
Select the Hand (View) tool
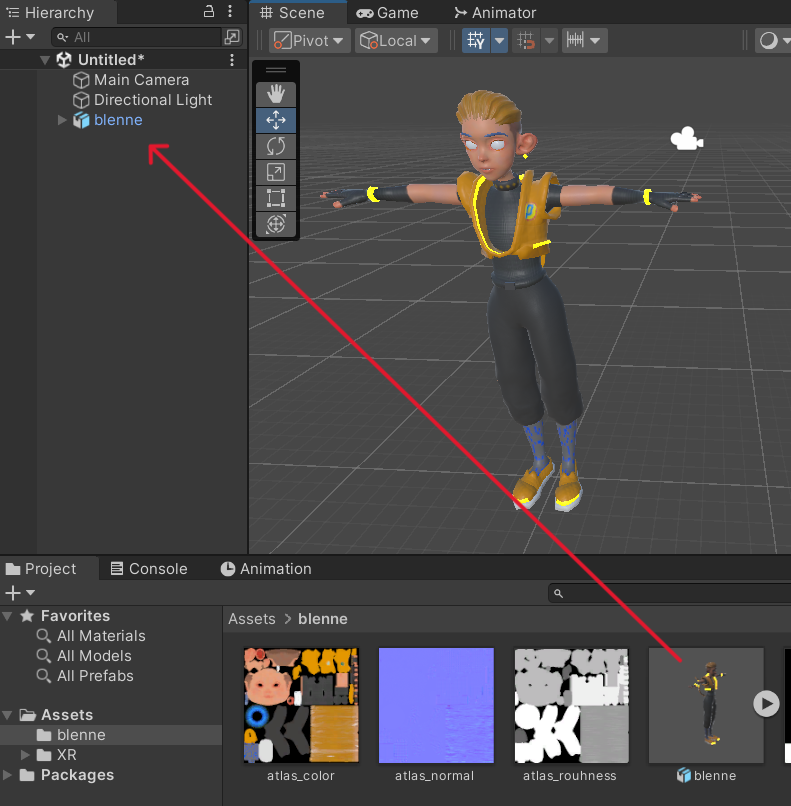tap(276, 94)
